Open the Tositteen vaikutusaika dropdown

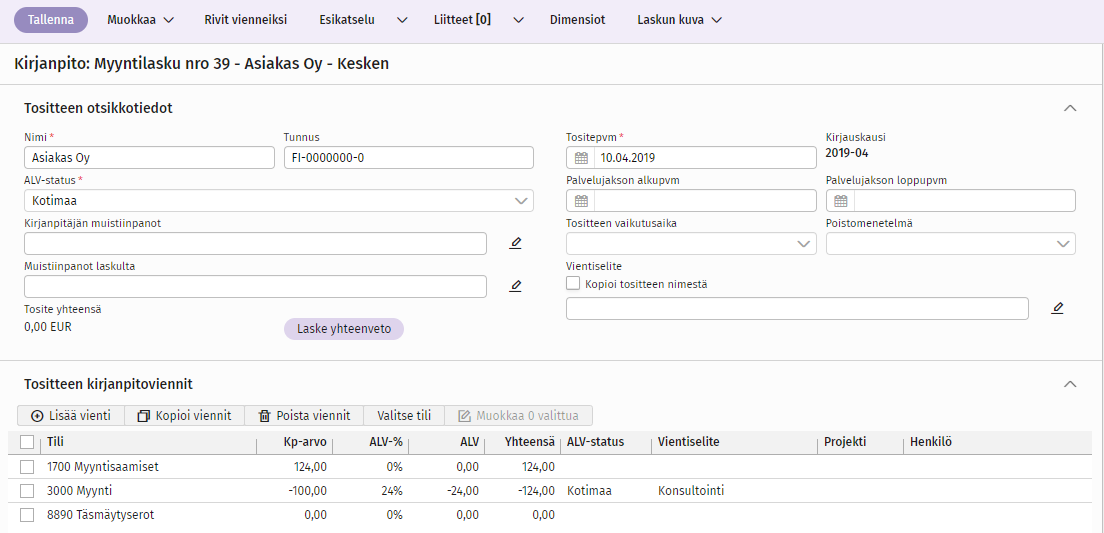point(691,244)
